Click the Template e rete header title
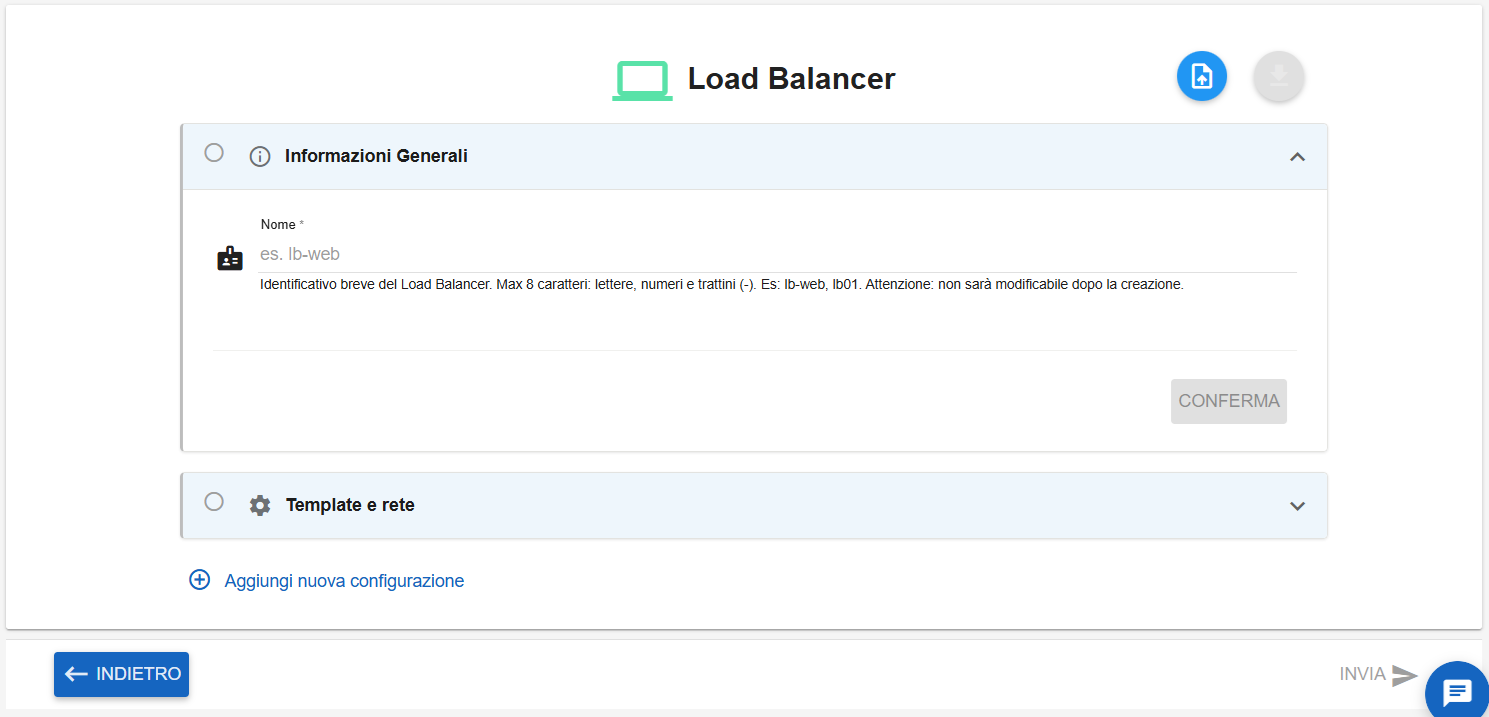 point(350,505)
